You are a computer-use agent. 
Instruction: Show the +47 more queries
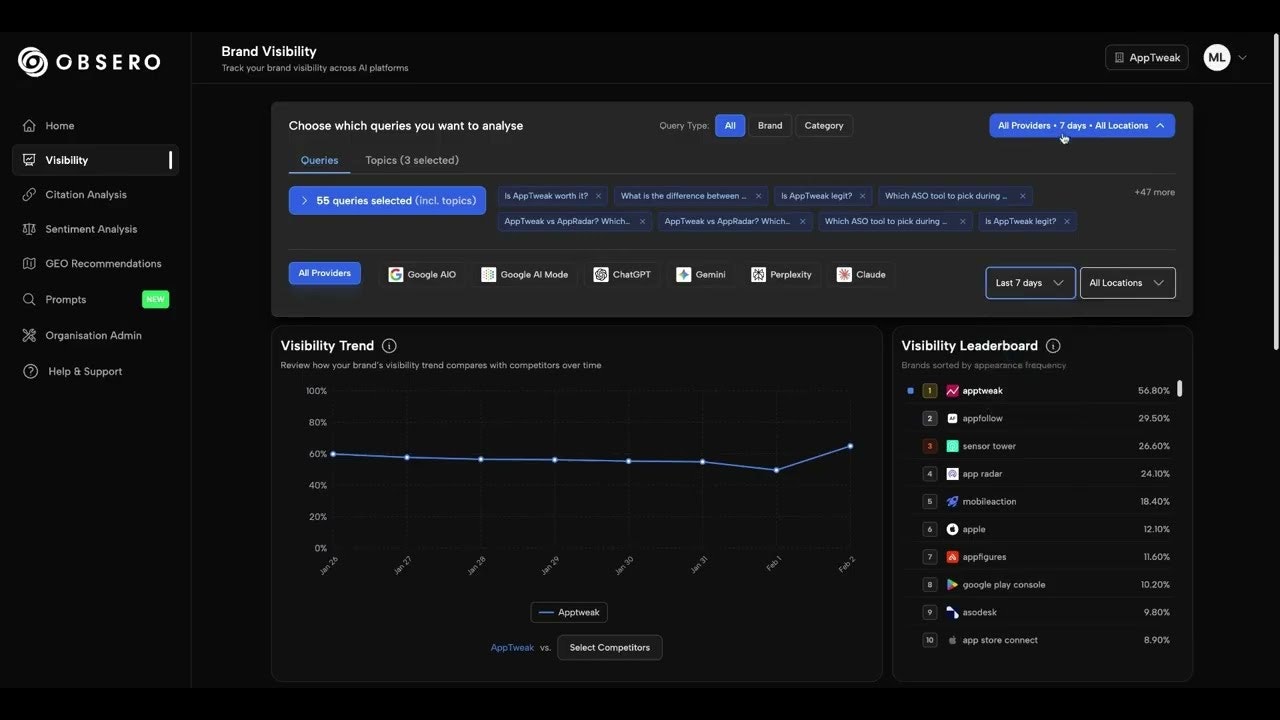(x=1154, y=192)
